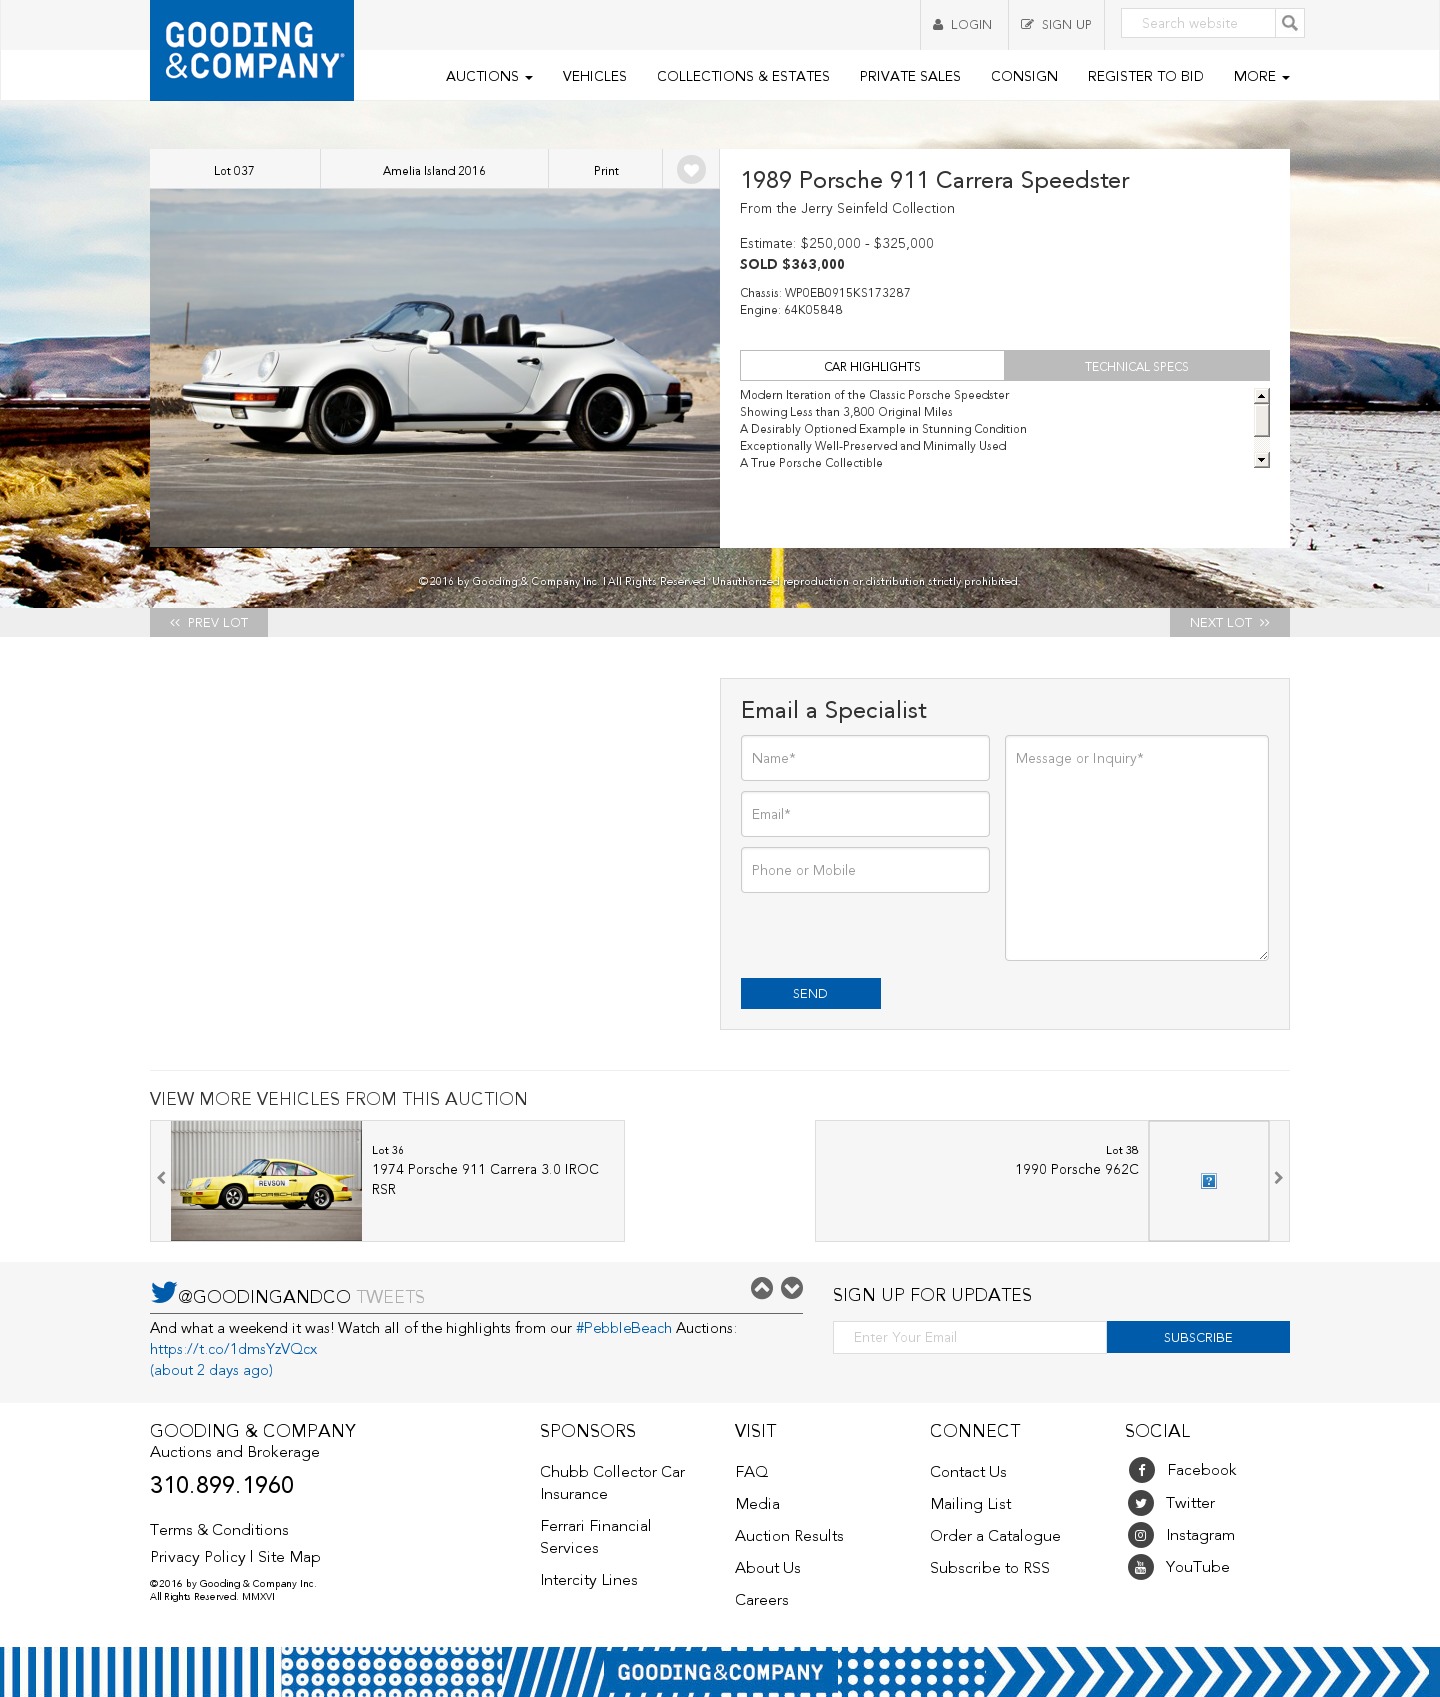Switch to the Technical Specs tab
Viewport: 1440px width, 1697px height.
pos(1137,366)
